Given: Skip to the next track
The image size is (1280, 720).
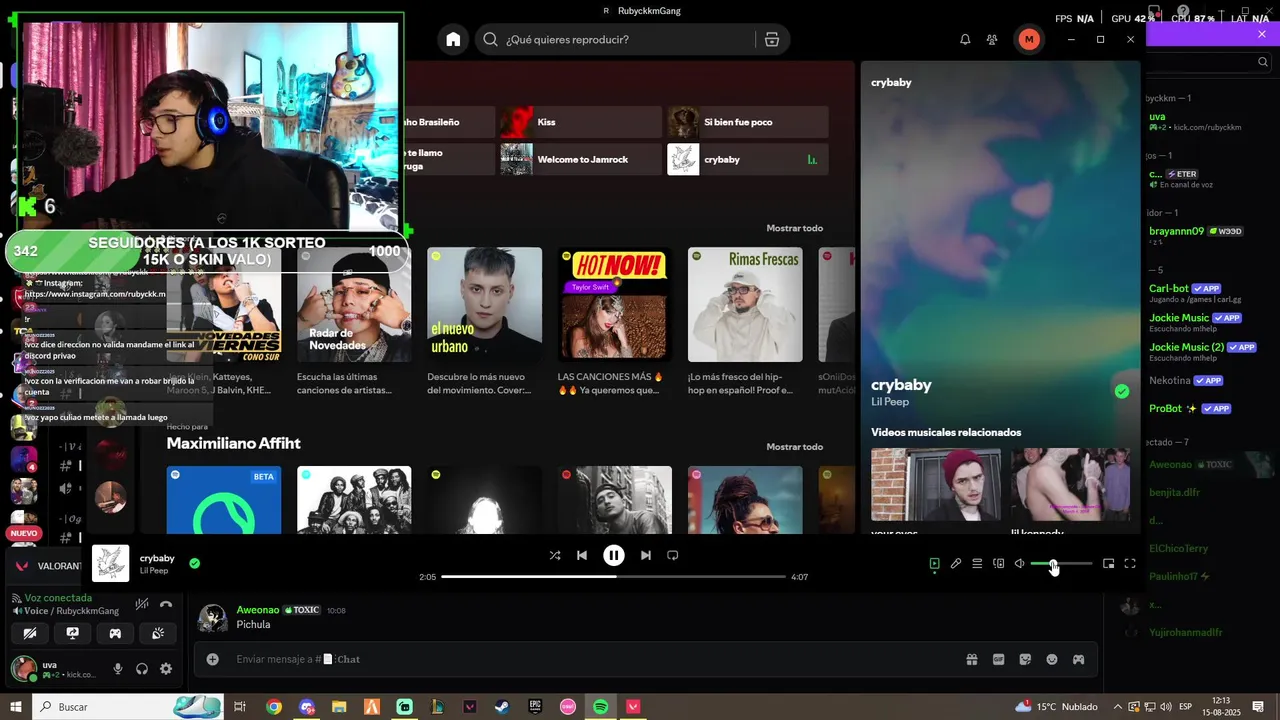Looking at the screenshot, I should [x=646, y=555].
